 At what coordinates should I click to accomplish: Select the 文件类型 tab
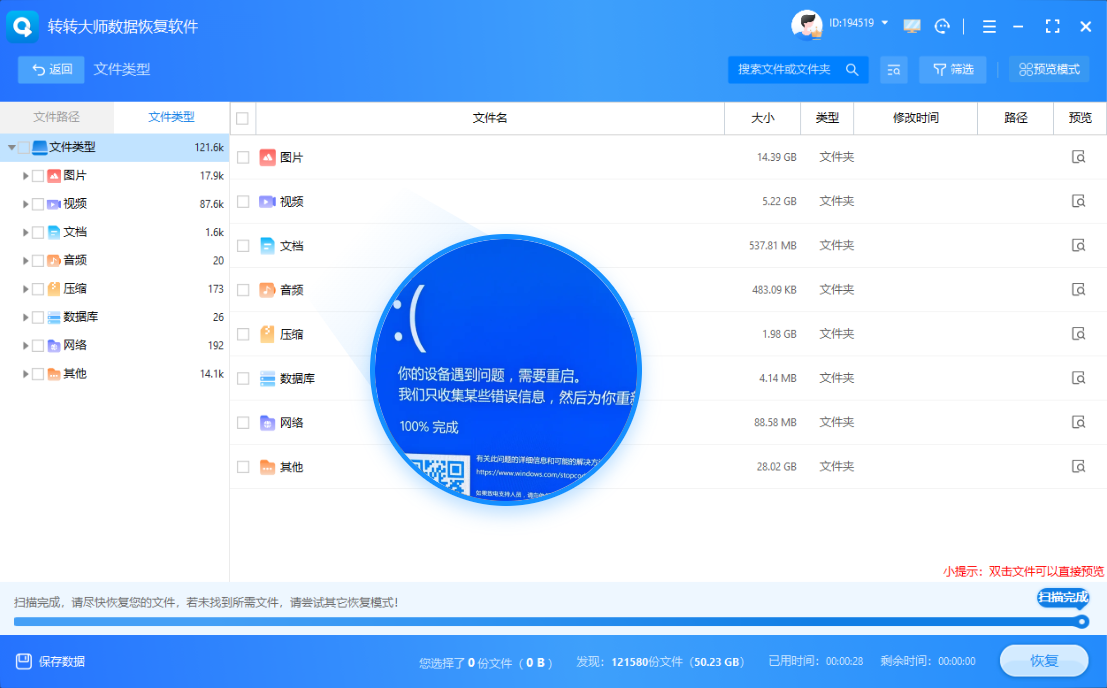(171, 117)
